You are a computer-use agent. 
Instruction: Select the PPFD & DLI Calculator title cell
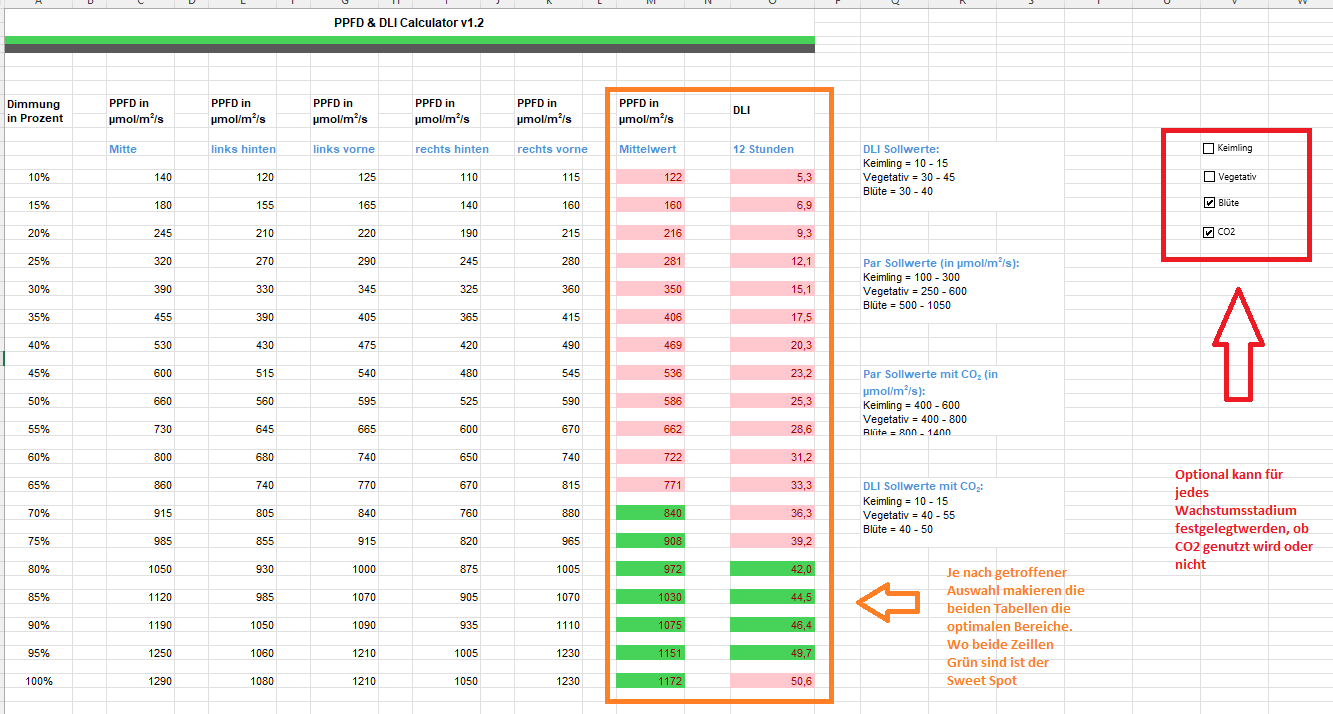click(x=409, y=22)
